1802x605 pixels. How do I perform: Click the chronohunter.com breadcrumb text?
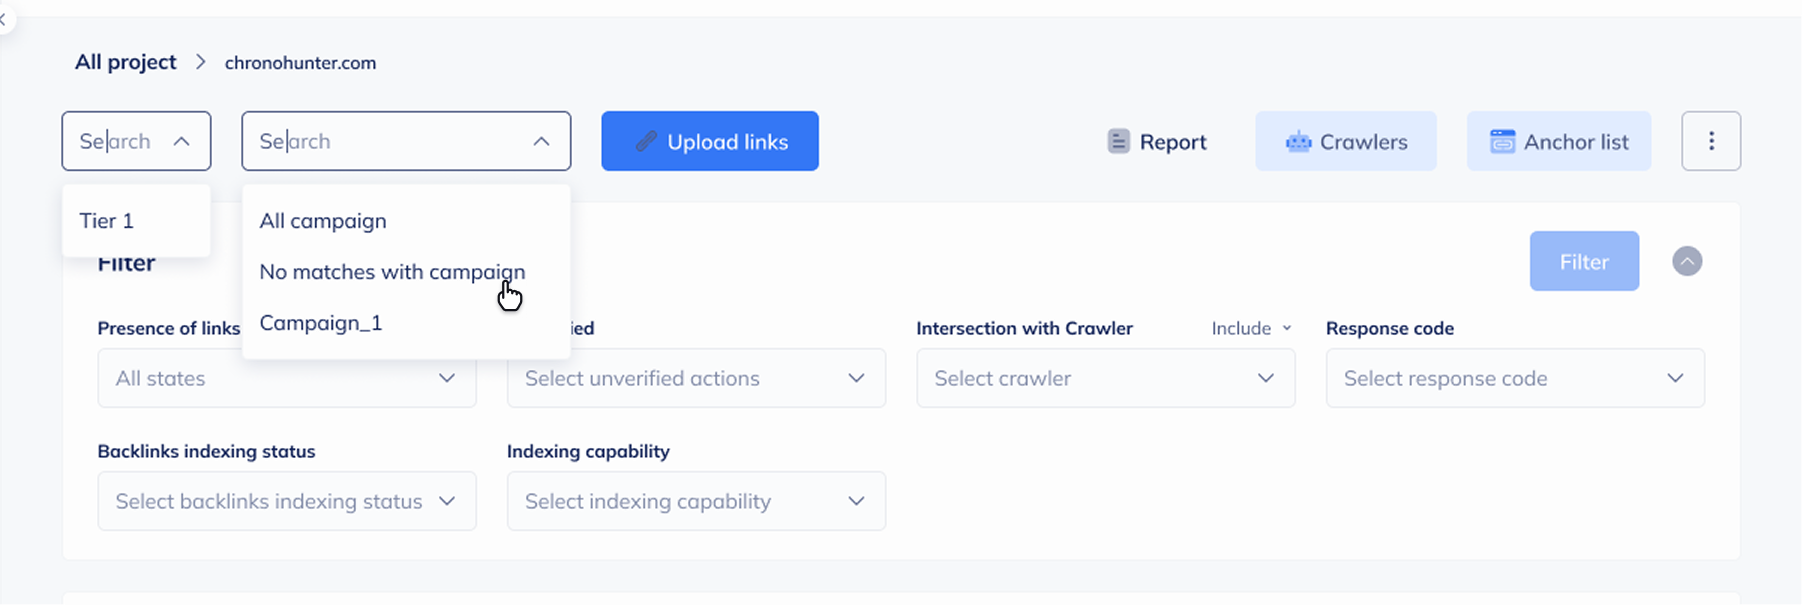coord(300,62)
